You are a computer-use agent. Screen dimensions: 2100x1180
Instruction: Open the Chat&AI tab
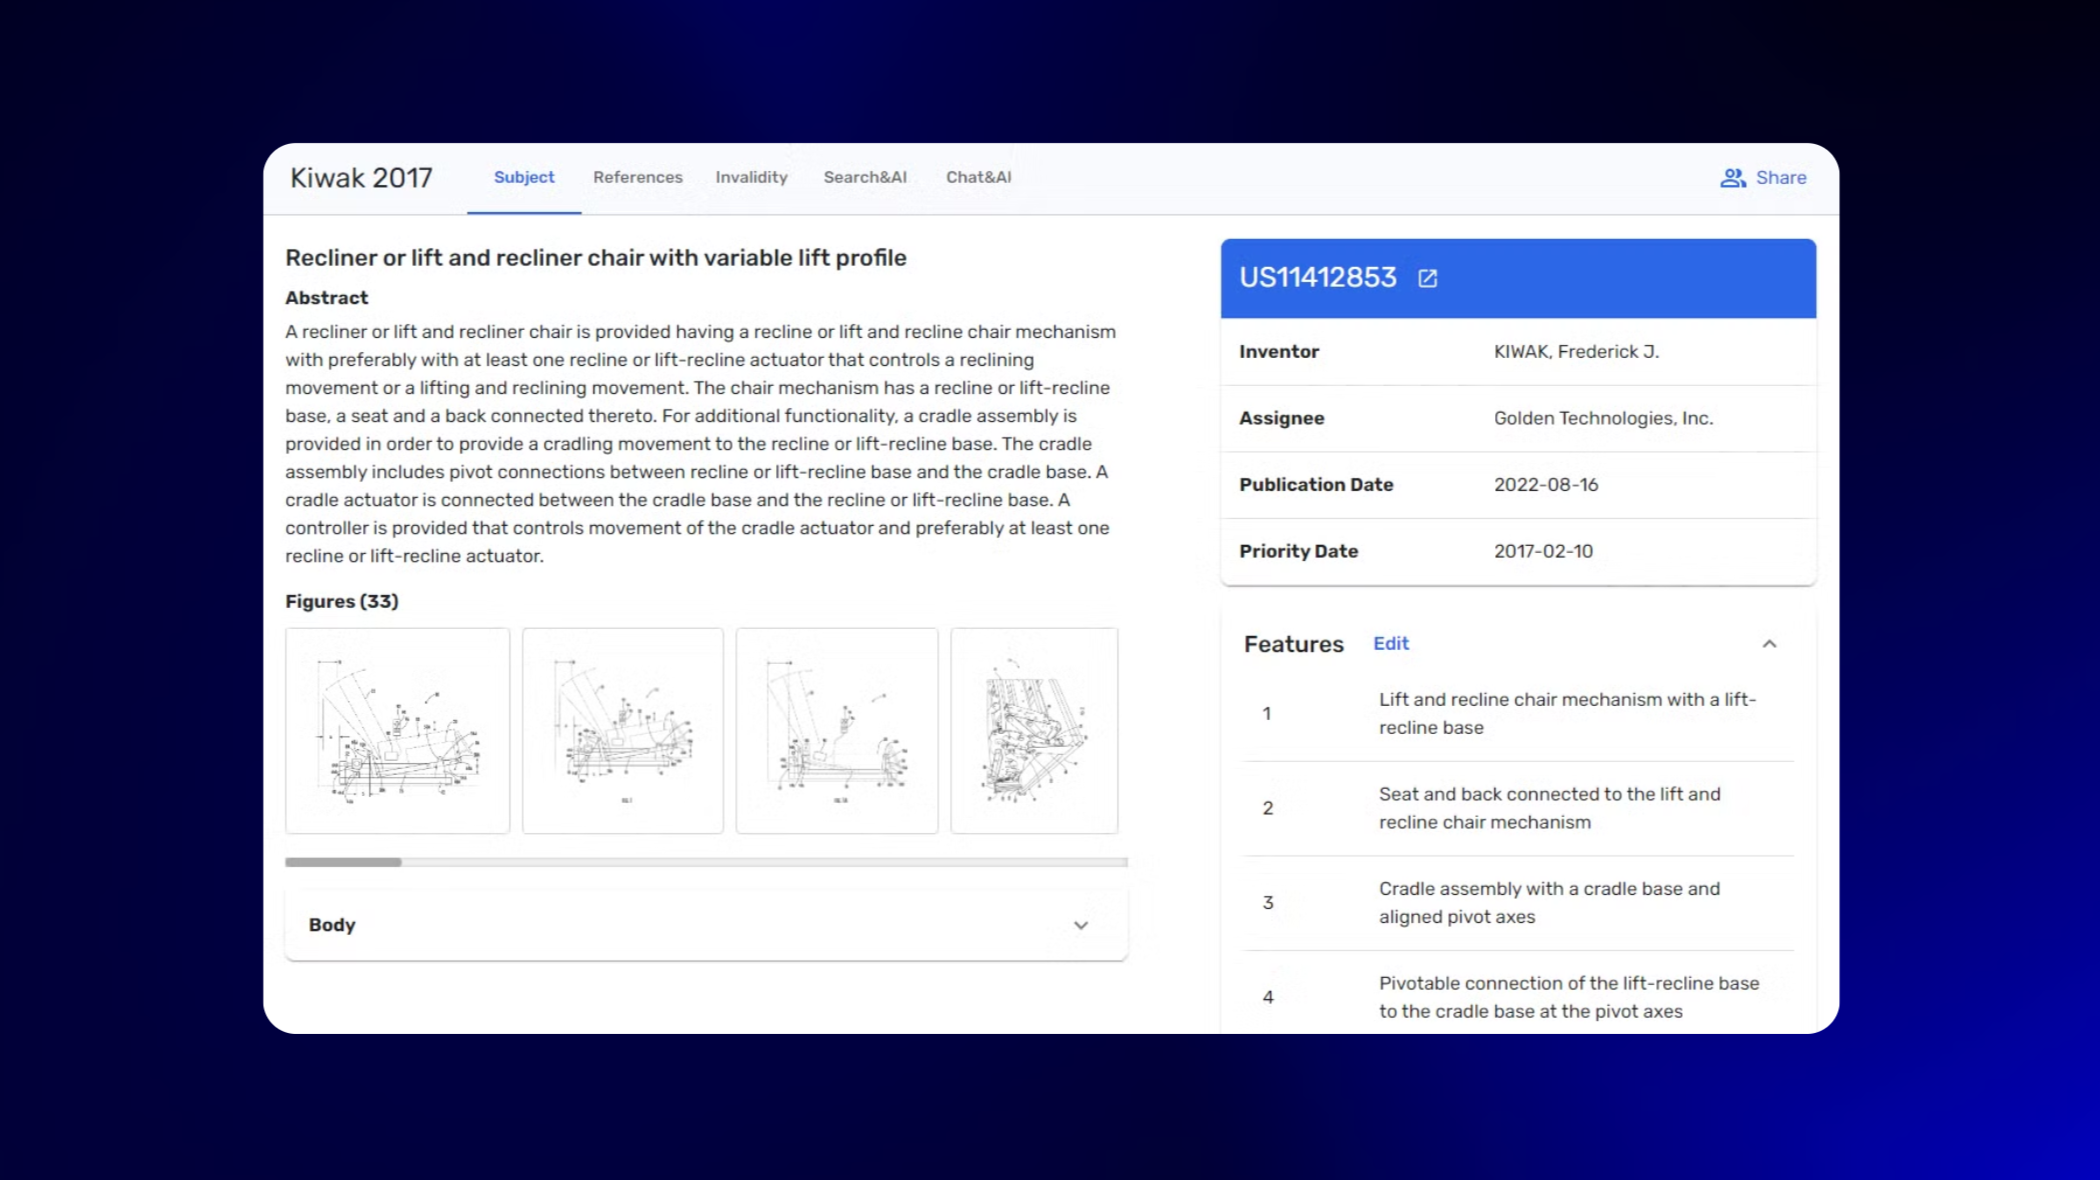click(x=978, y=177)
